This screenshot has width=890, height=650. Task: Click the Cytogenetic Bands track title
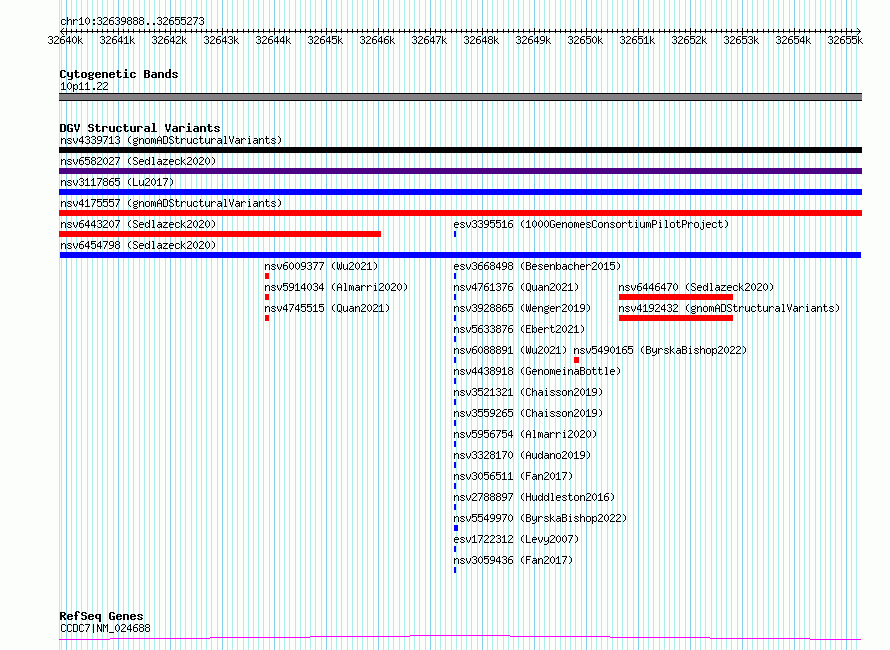click(x=119, y=74)
